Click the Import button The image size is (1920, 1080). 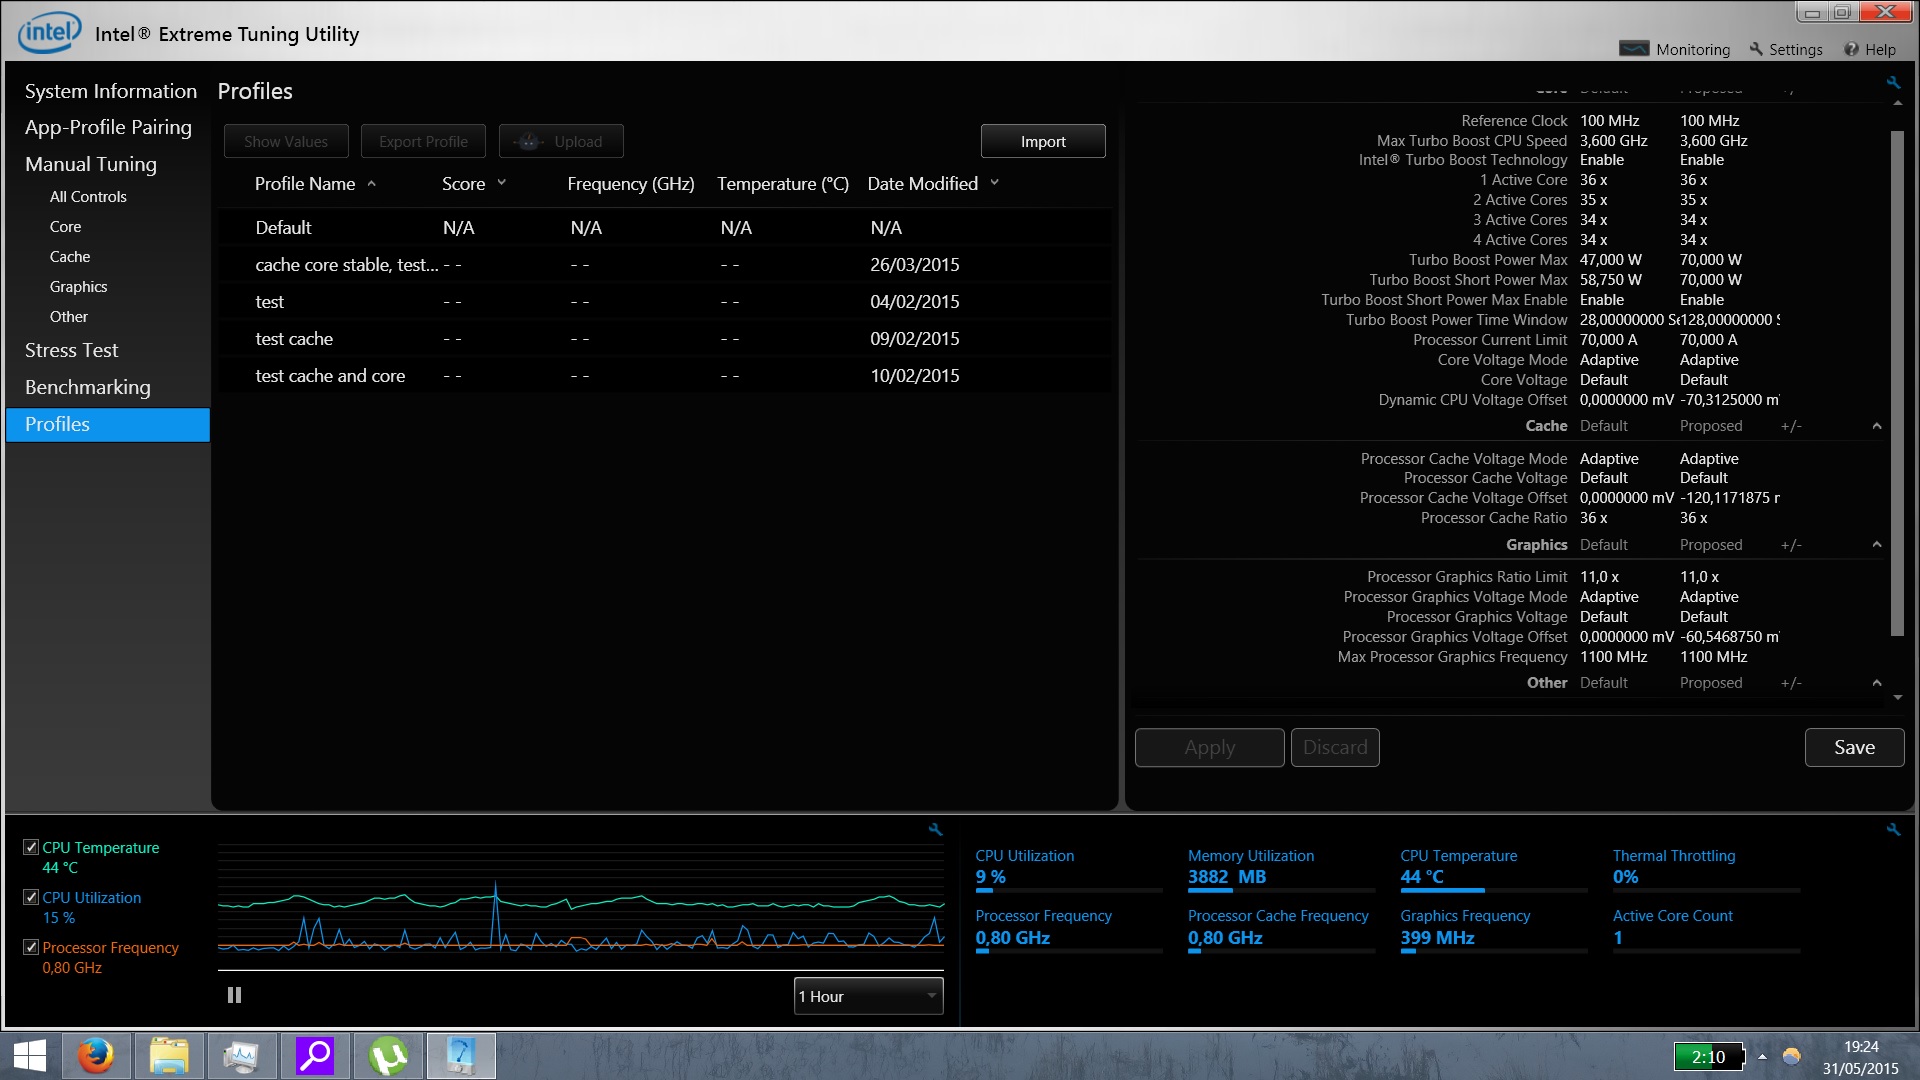point(1043,141)
